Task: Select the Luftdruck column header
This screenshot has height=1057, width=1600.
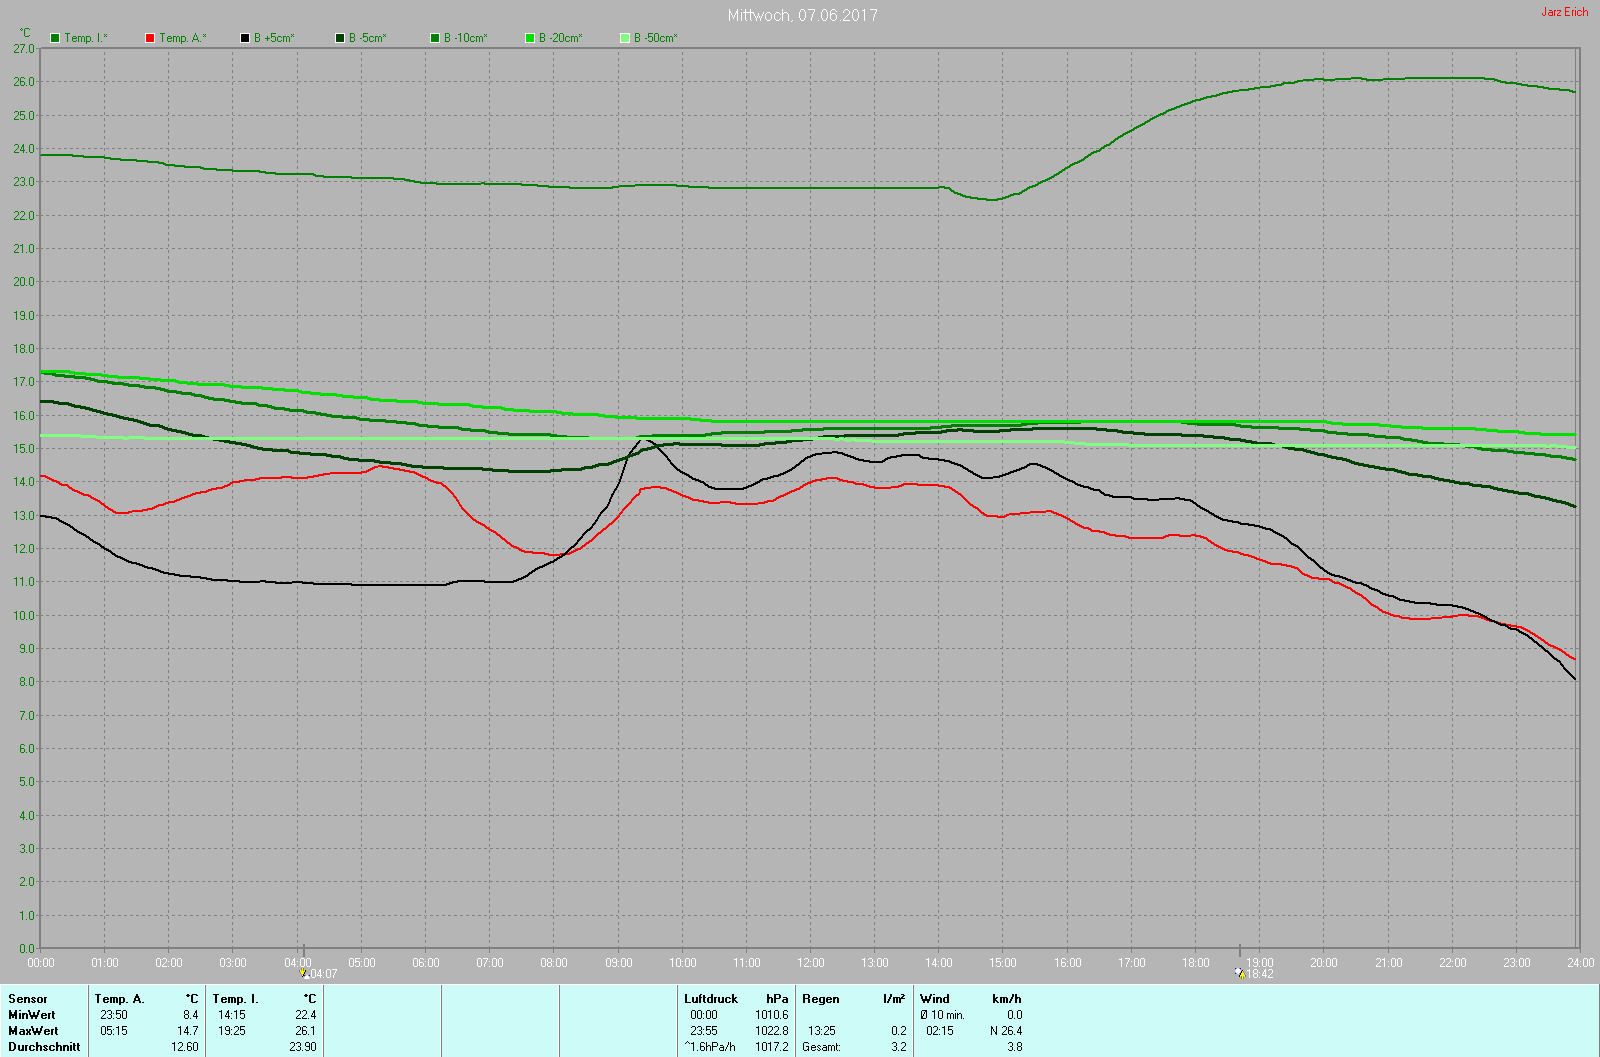Action: pyautogui.click(x=711, y=999)
